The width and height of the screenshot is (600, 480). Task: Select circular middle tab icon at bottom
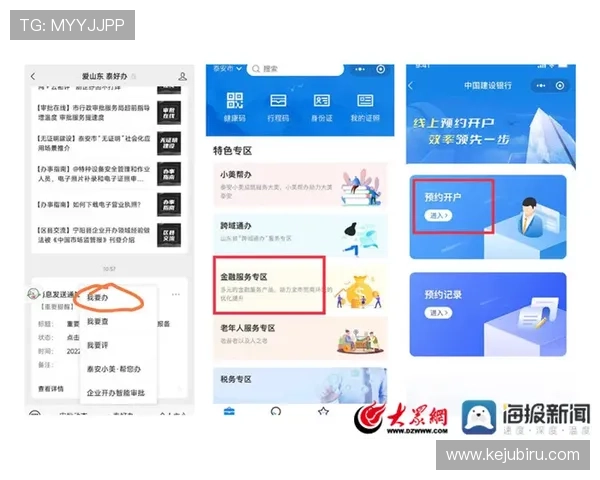[x=276, y=412]
